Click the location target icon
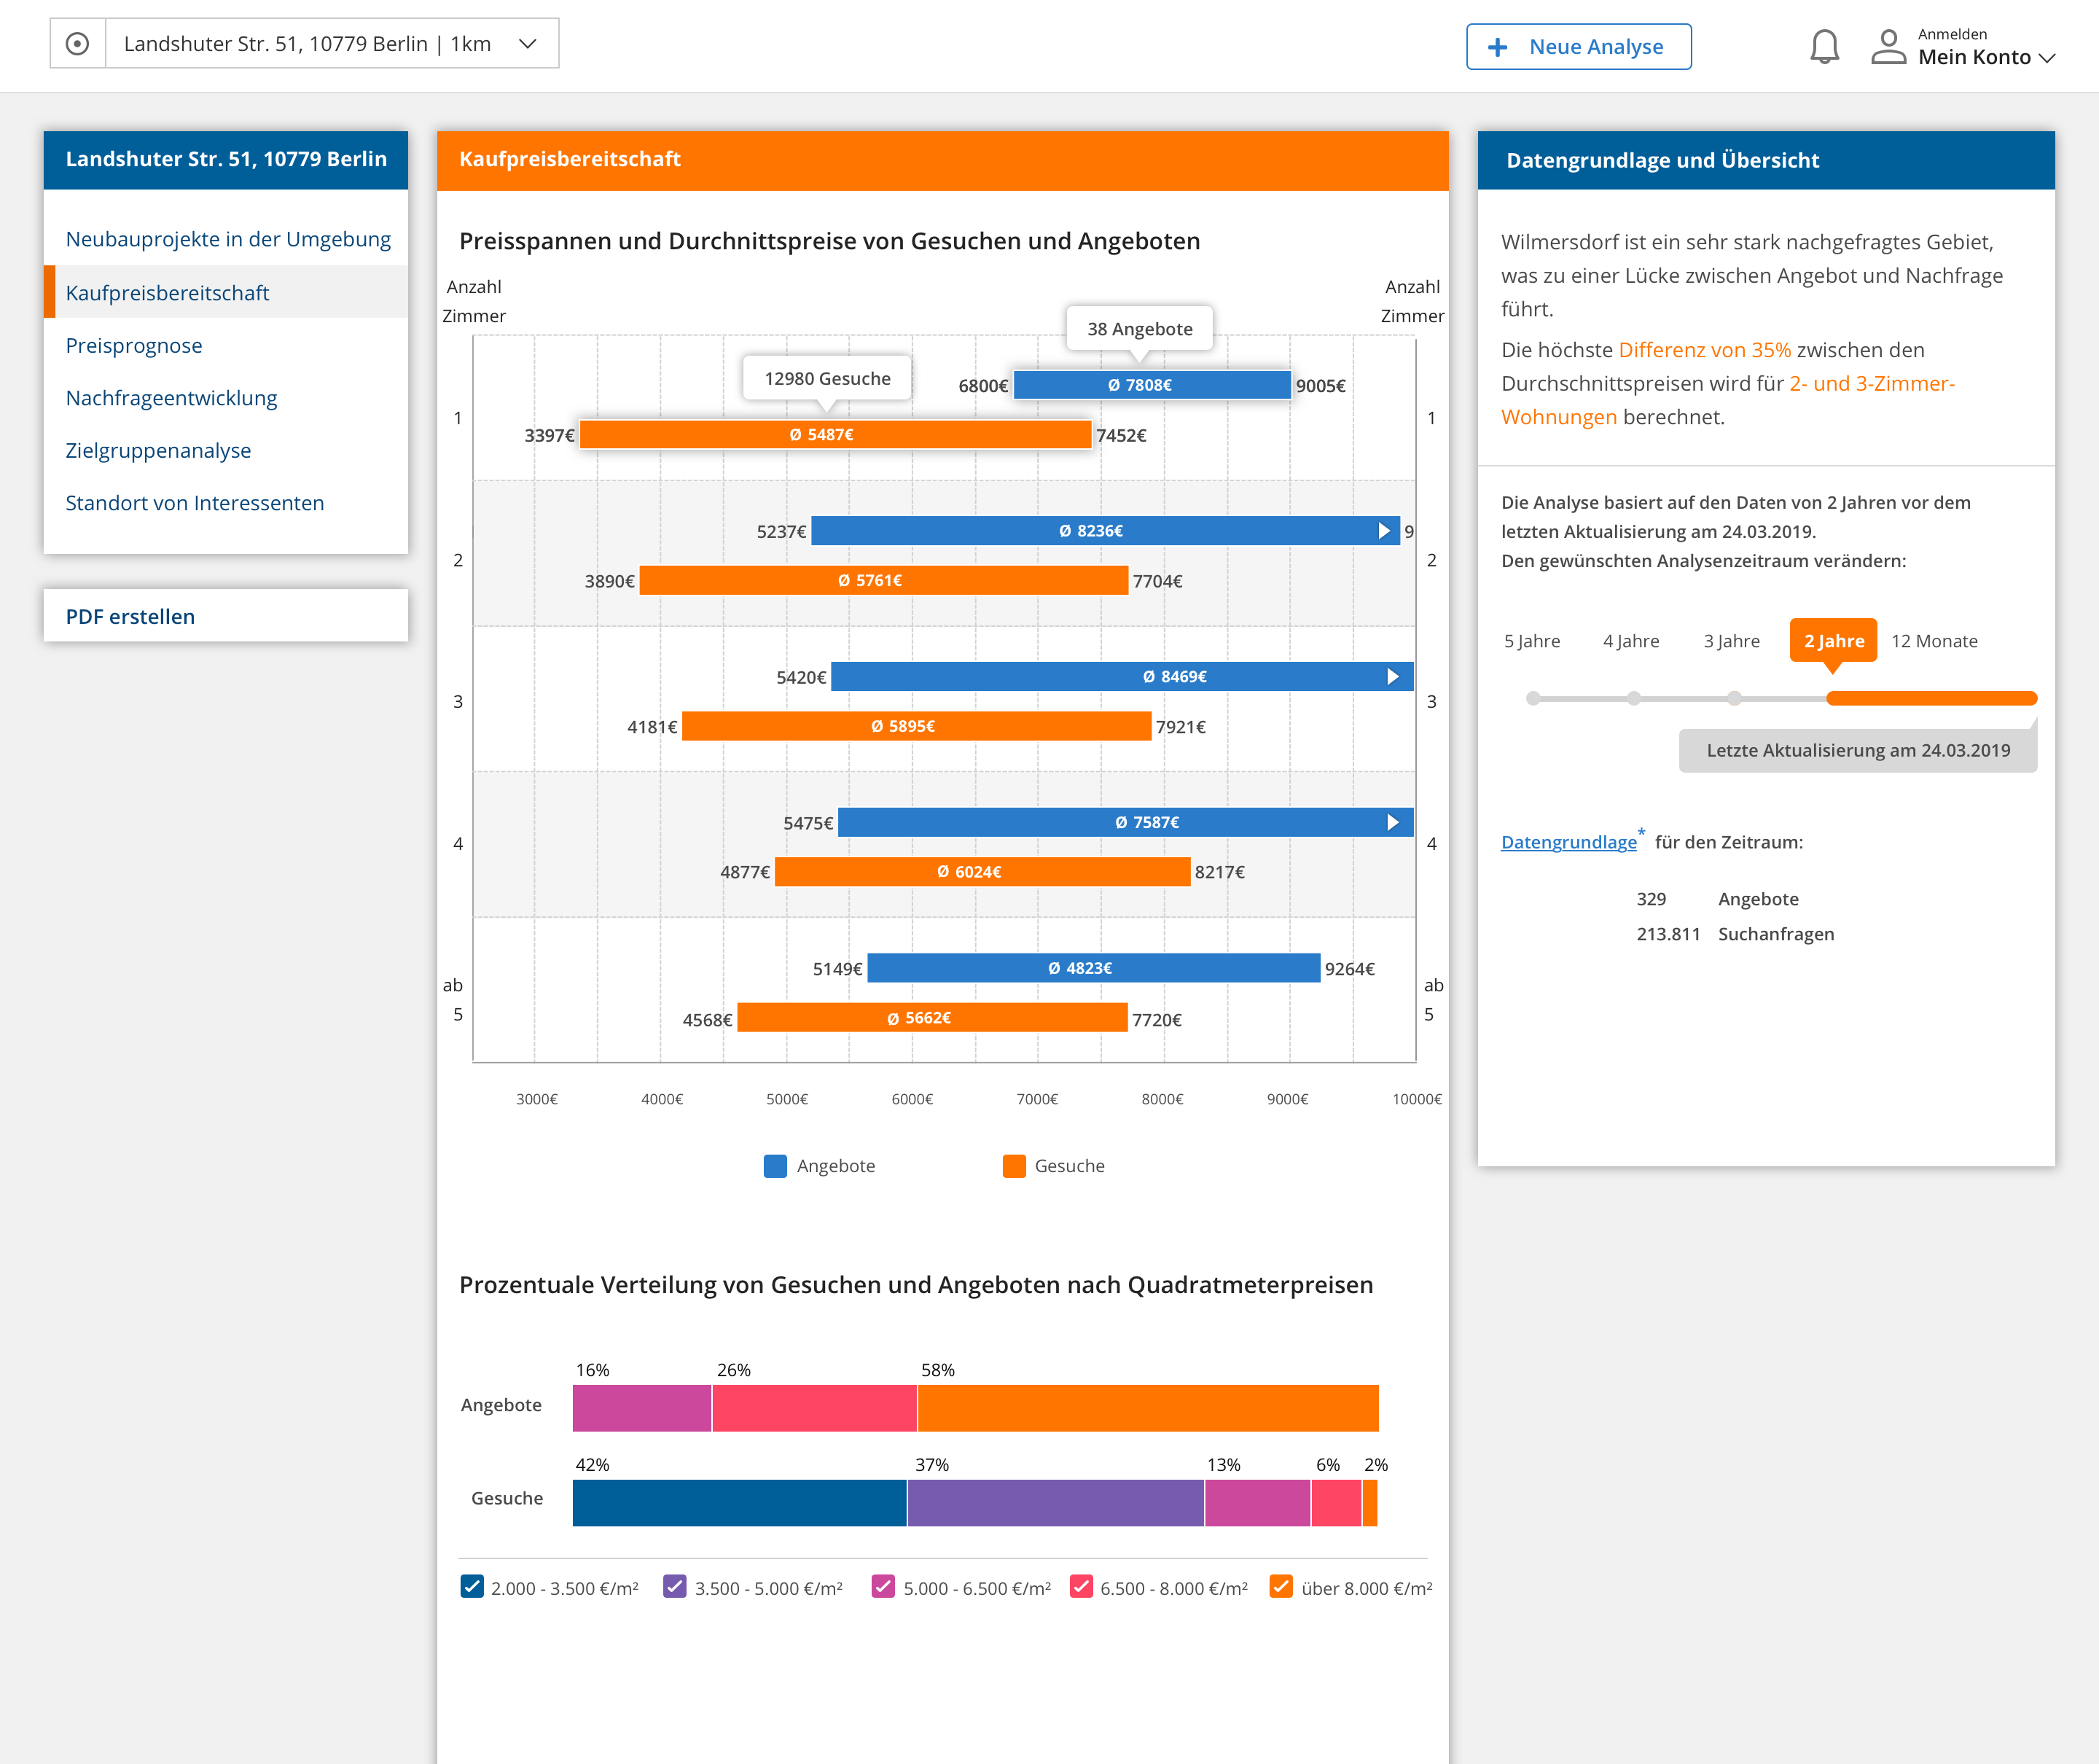The width and height of the screenshot is (2099, 1764). 77,44
